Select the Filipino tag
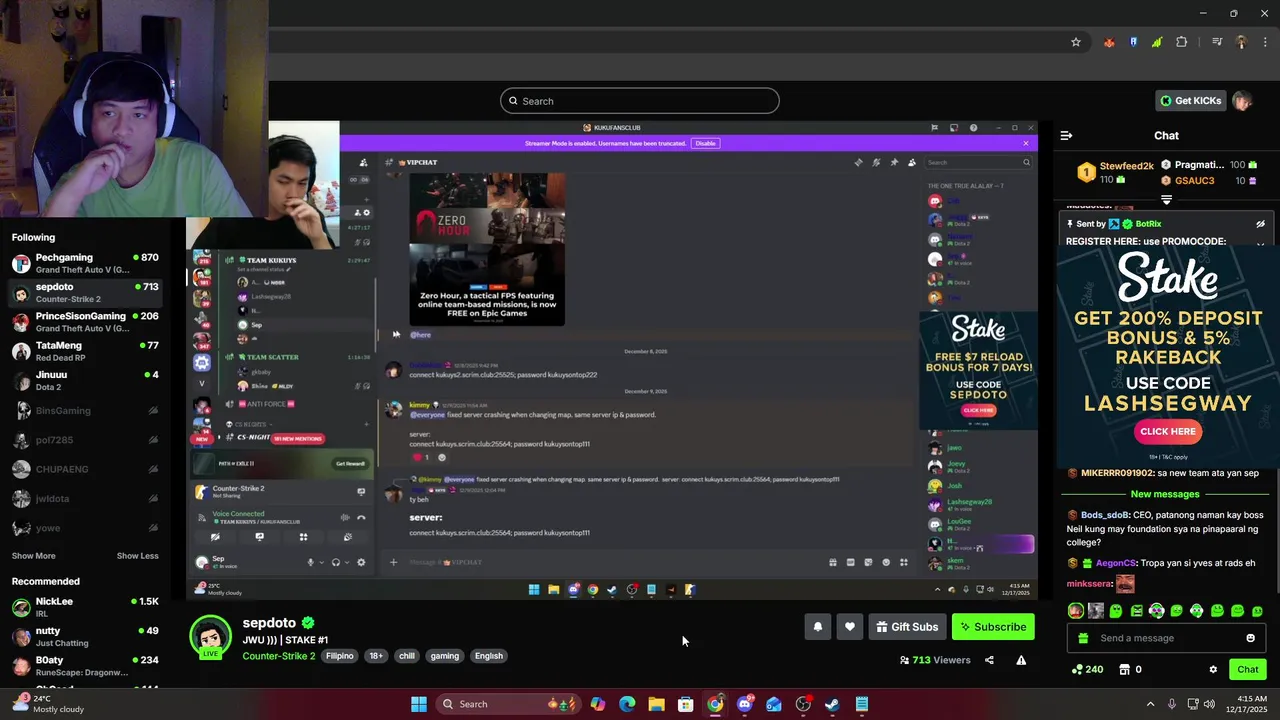Screen dimensions: 1280x720 [x=340, y=656]
